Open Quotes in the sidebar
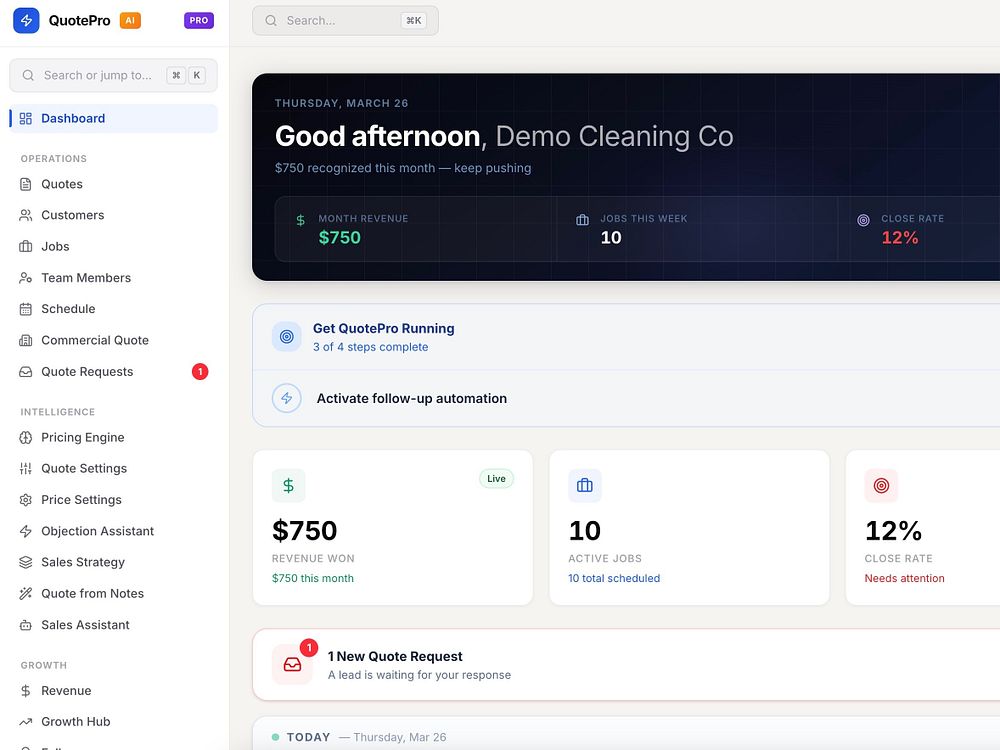 [114, 184]
